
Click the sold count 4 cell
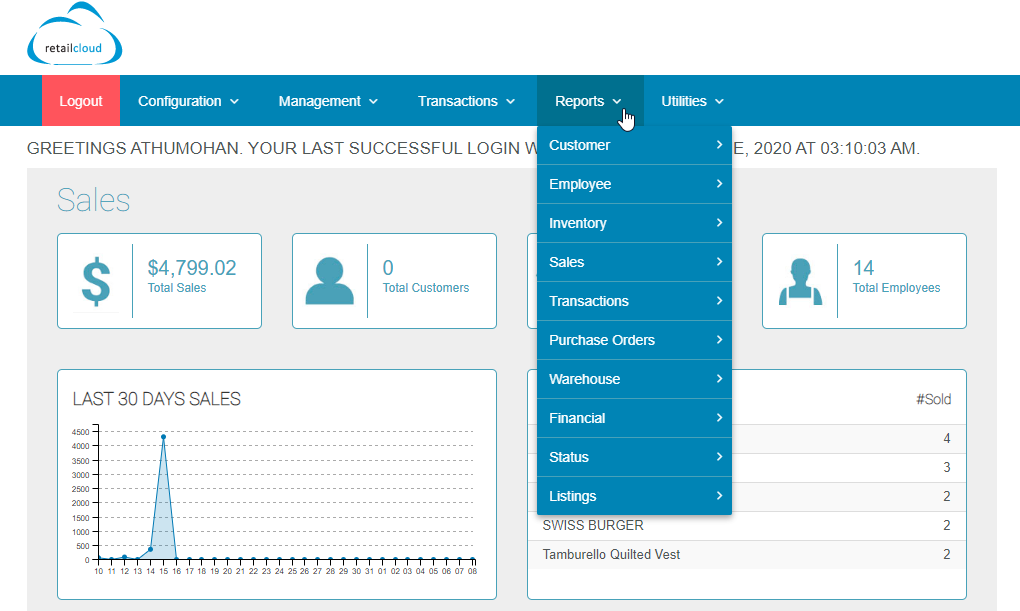[946, 439]
